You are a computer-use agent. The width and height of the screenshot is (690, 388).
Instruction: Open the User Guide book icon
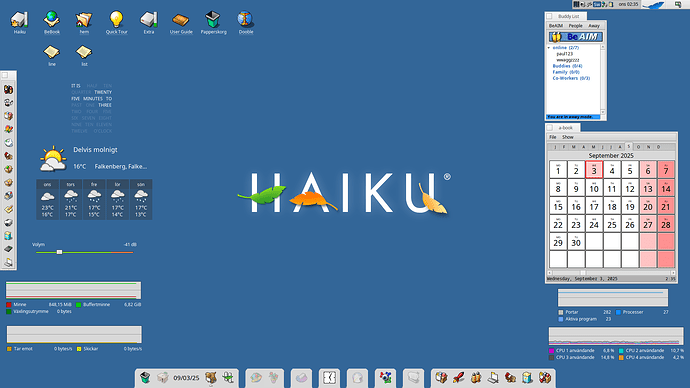(x=181, y=20)
